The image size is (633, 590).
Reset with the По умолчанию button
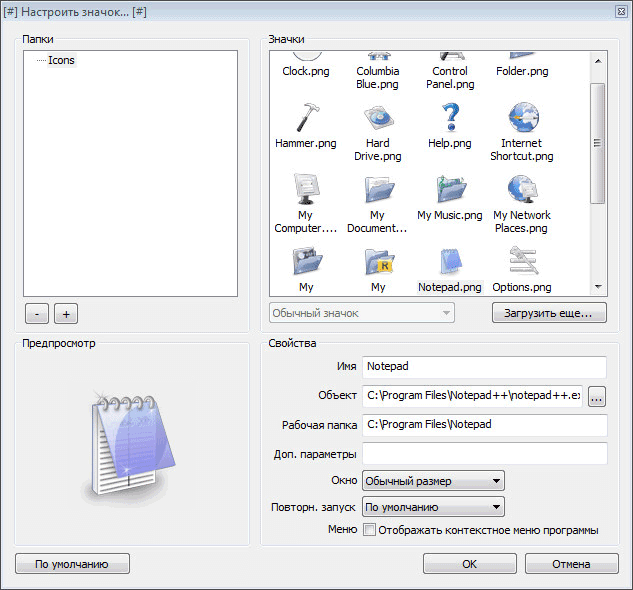72,564
